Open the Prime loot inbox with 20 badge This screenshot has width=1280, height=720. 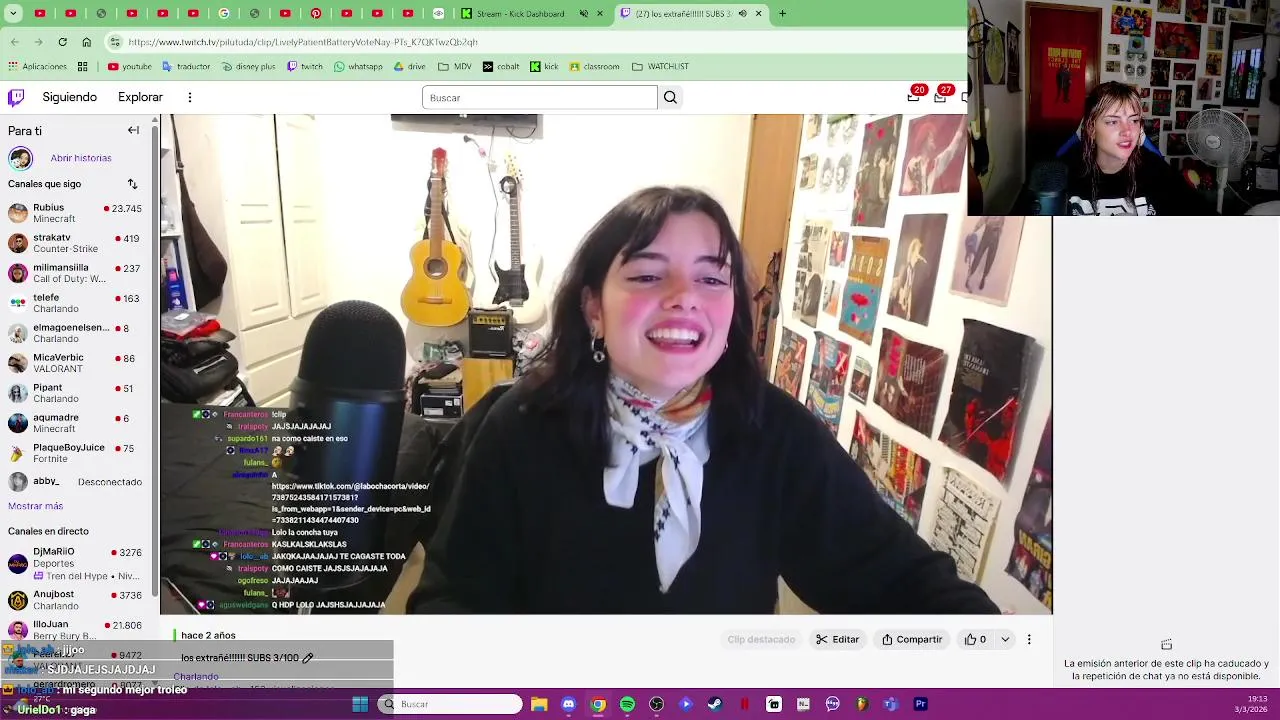914,97
